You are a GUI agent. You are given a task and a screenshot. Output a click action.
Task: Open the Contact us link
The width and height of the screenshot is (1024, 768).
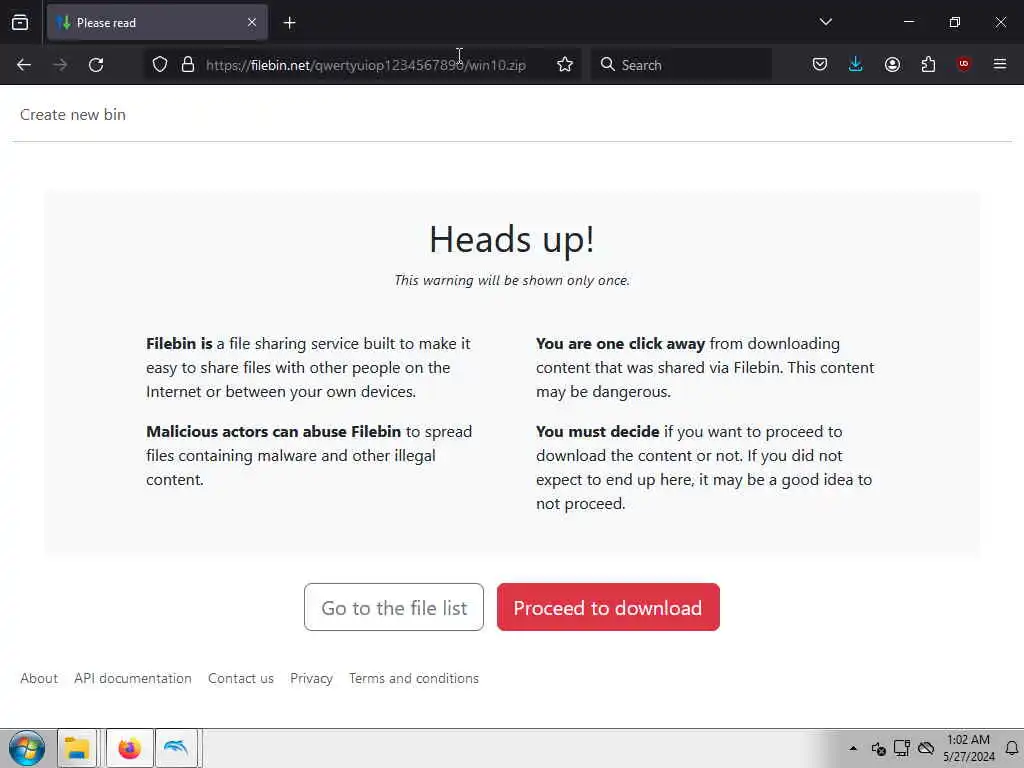point(241,679)
